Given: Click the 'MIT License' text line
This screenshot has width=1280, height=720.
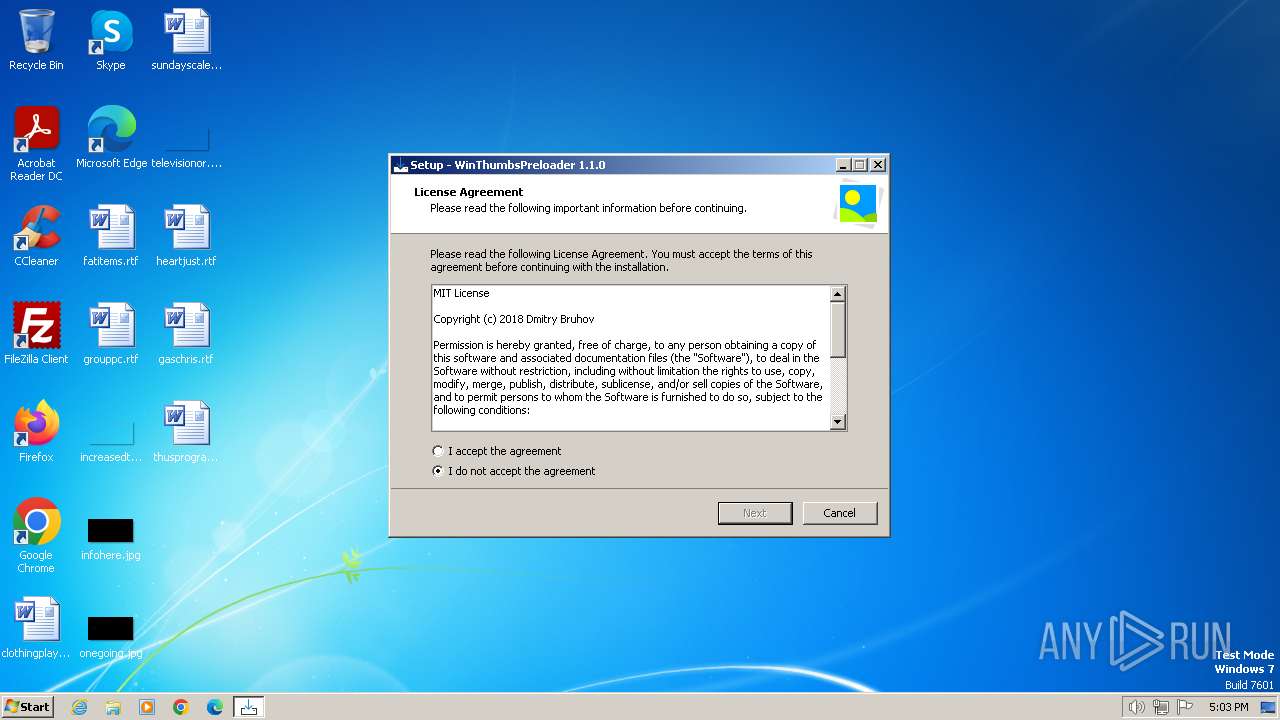Looking at the screenshot, I should [x=461, y=293].
